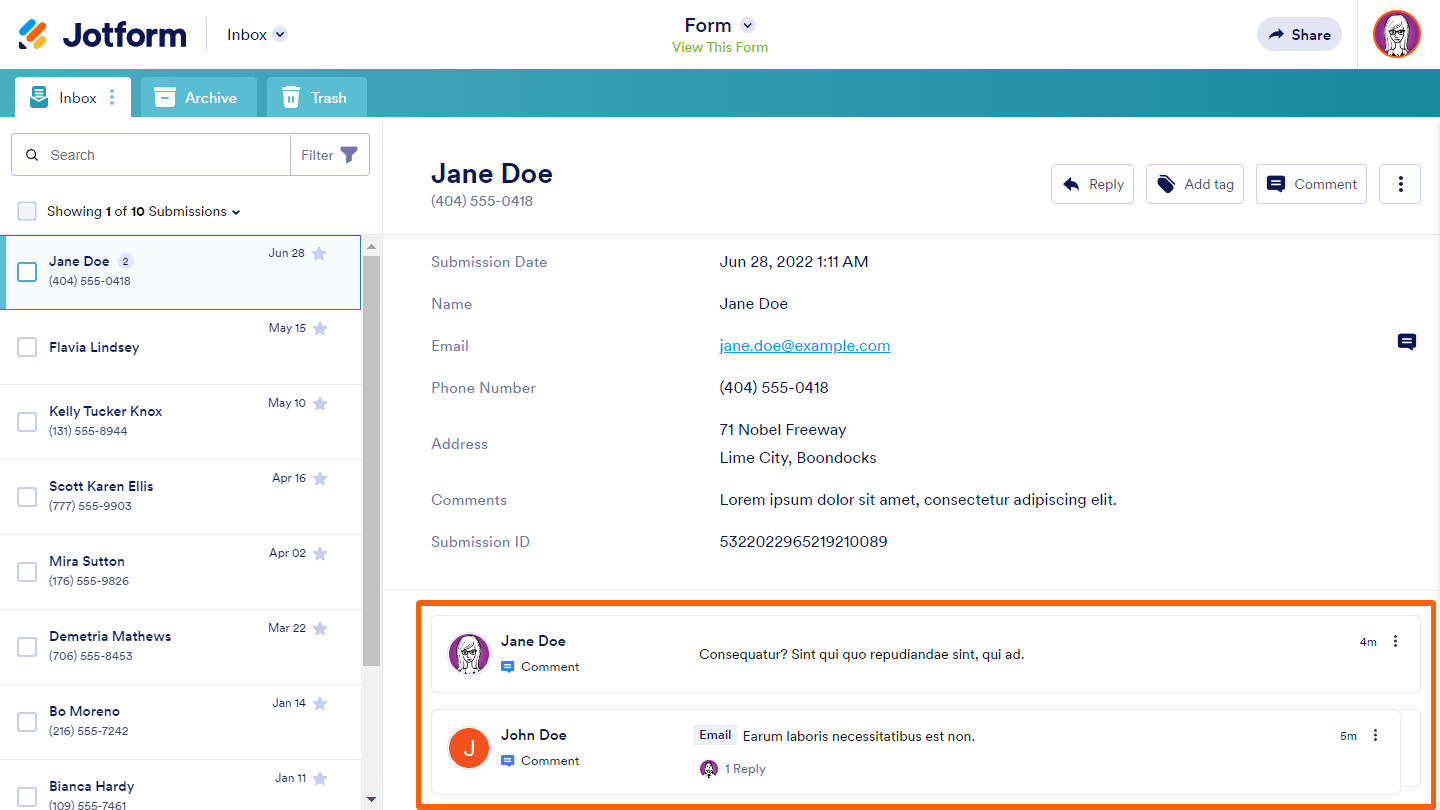This screenshot has width=1440, height=810.
Task: Switch to the Archive tab
Action: pos(198,98)
